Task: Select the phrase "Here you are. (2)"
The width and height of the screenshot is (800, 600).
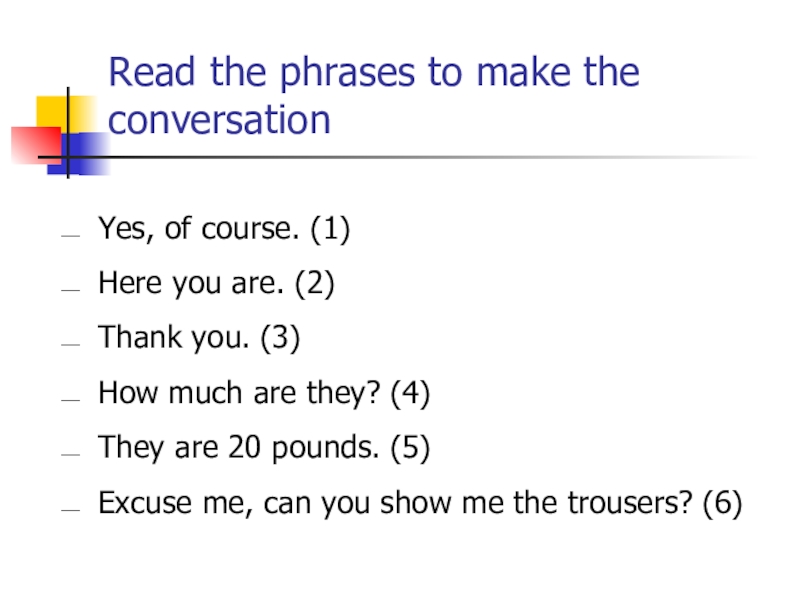Action: (216, 286)
